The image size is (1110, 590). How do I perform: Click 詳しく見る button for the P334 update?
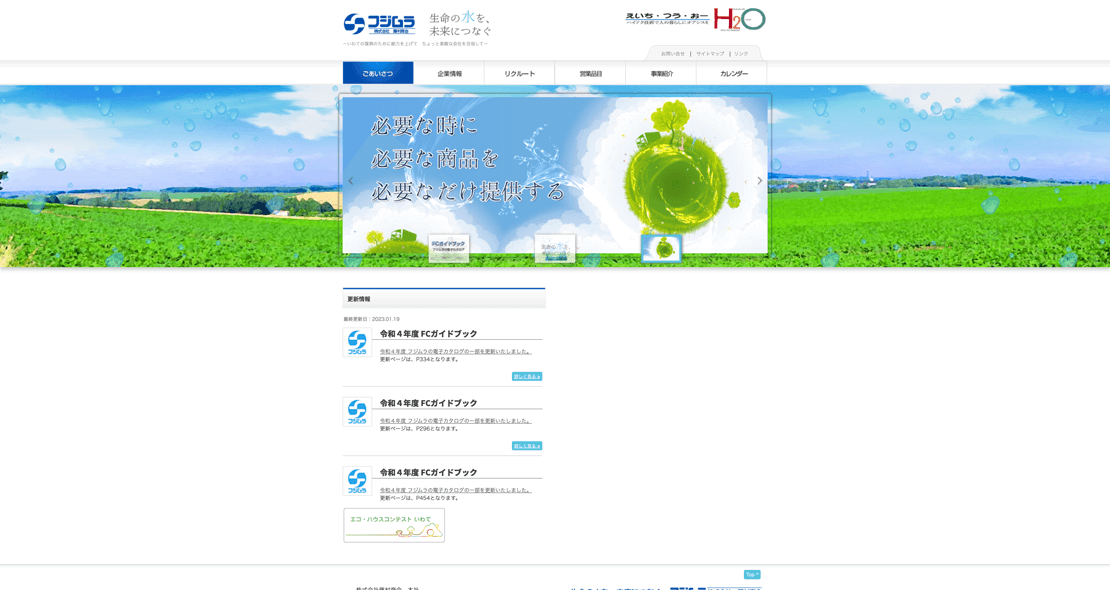527,376
